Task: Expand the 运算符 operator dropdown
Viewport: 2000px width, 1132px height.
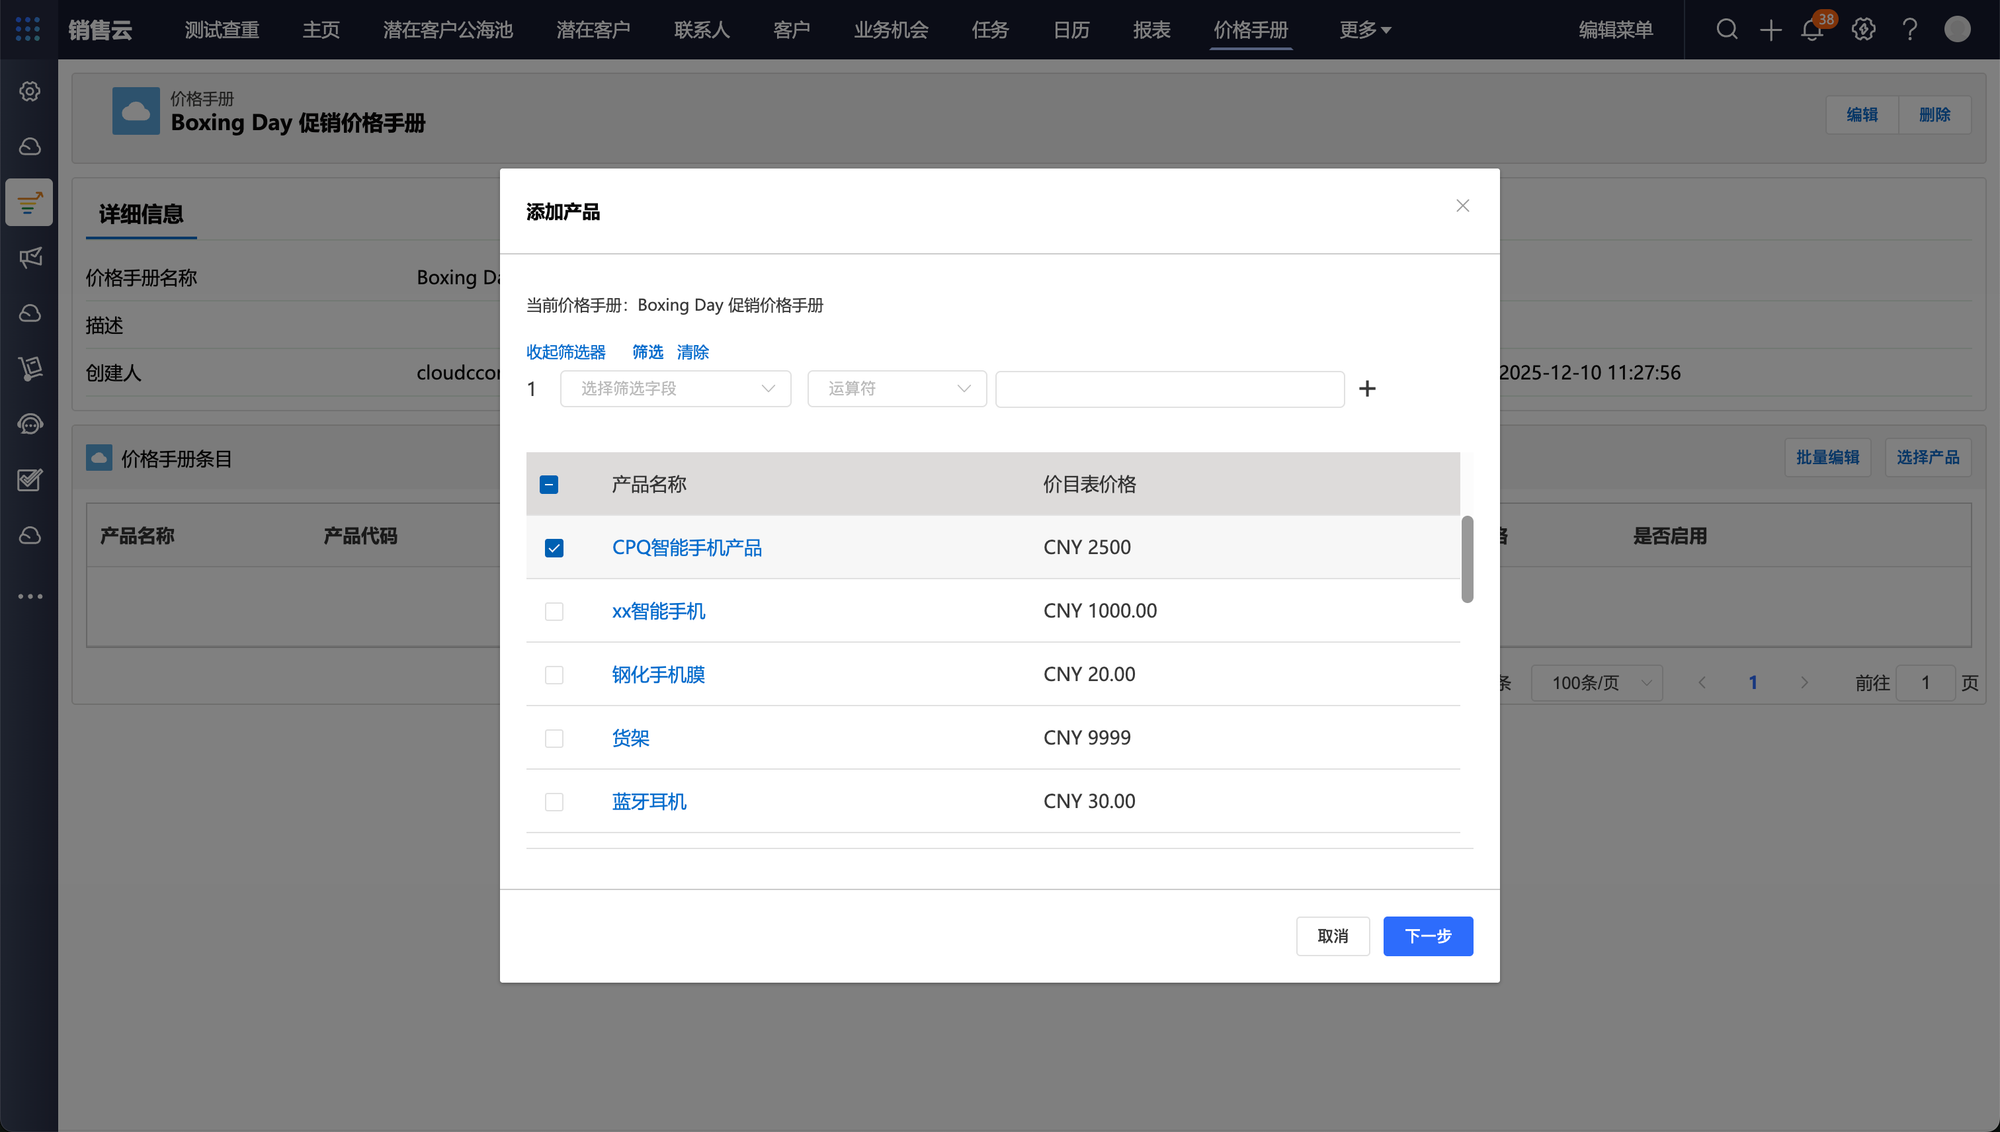Action: 897,389
